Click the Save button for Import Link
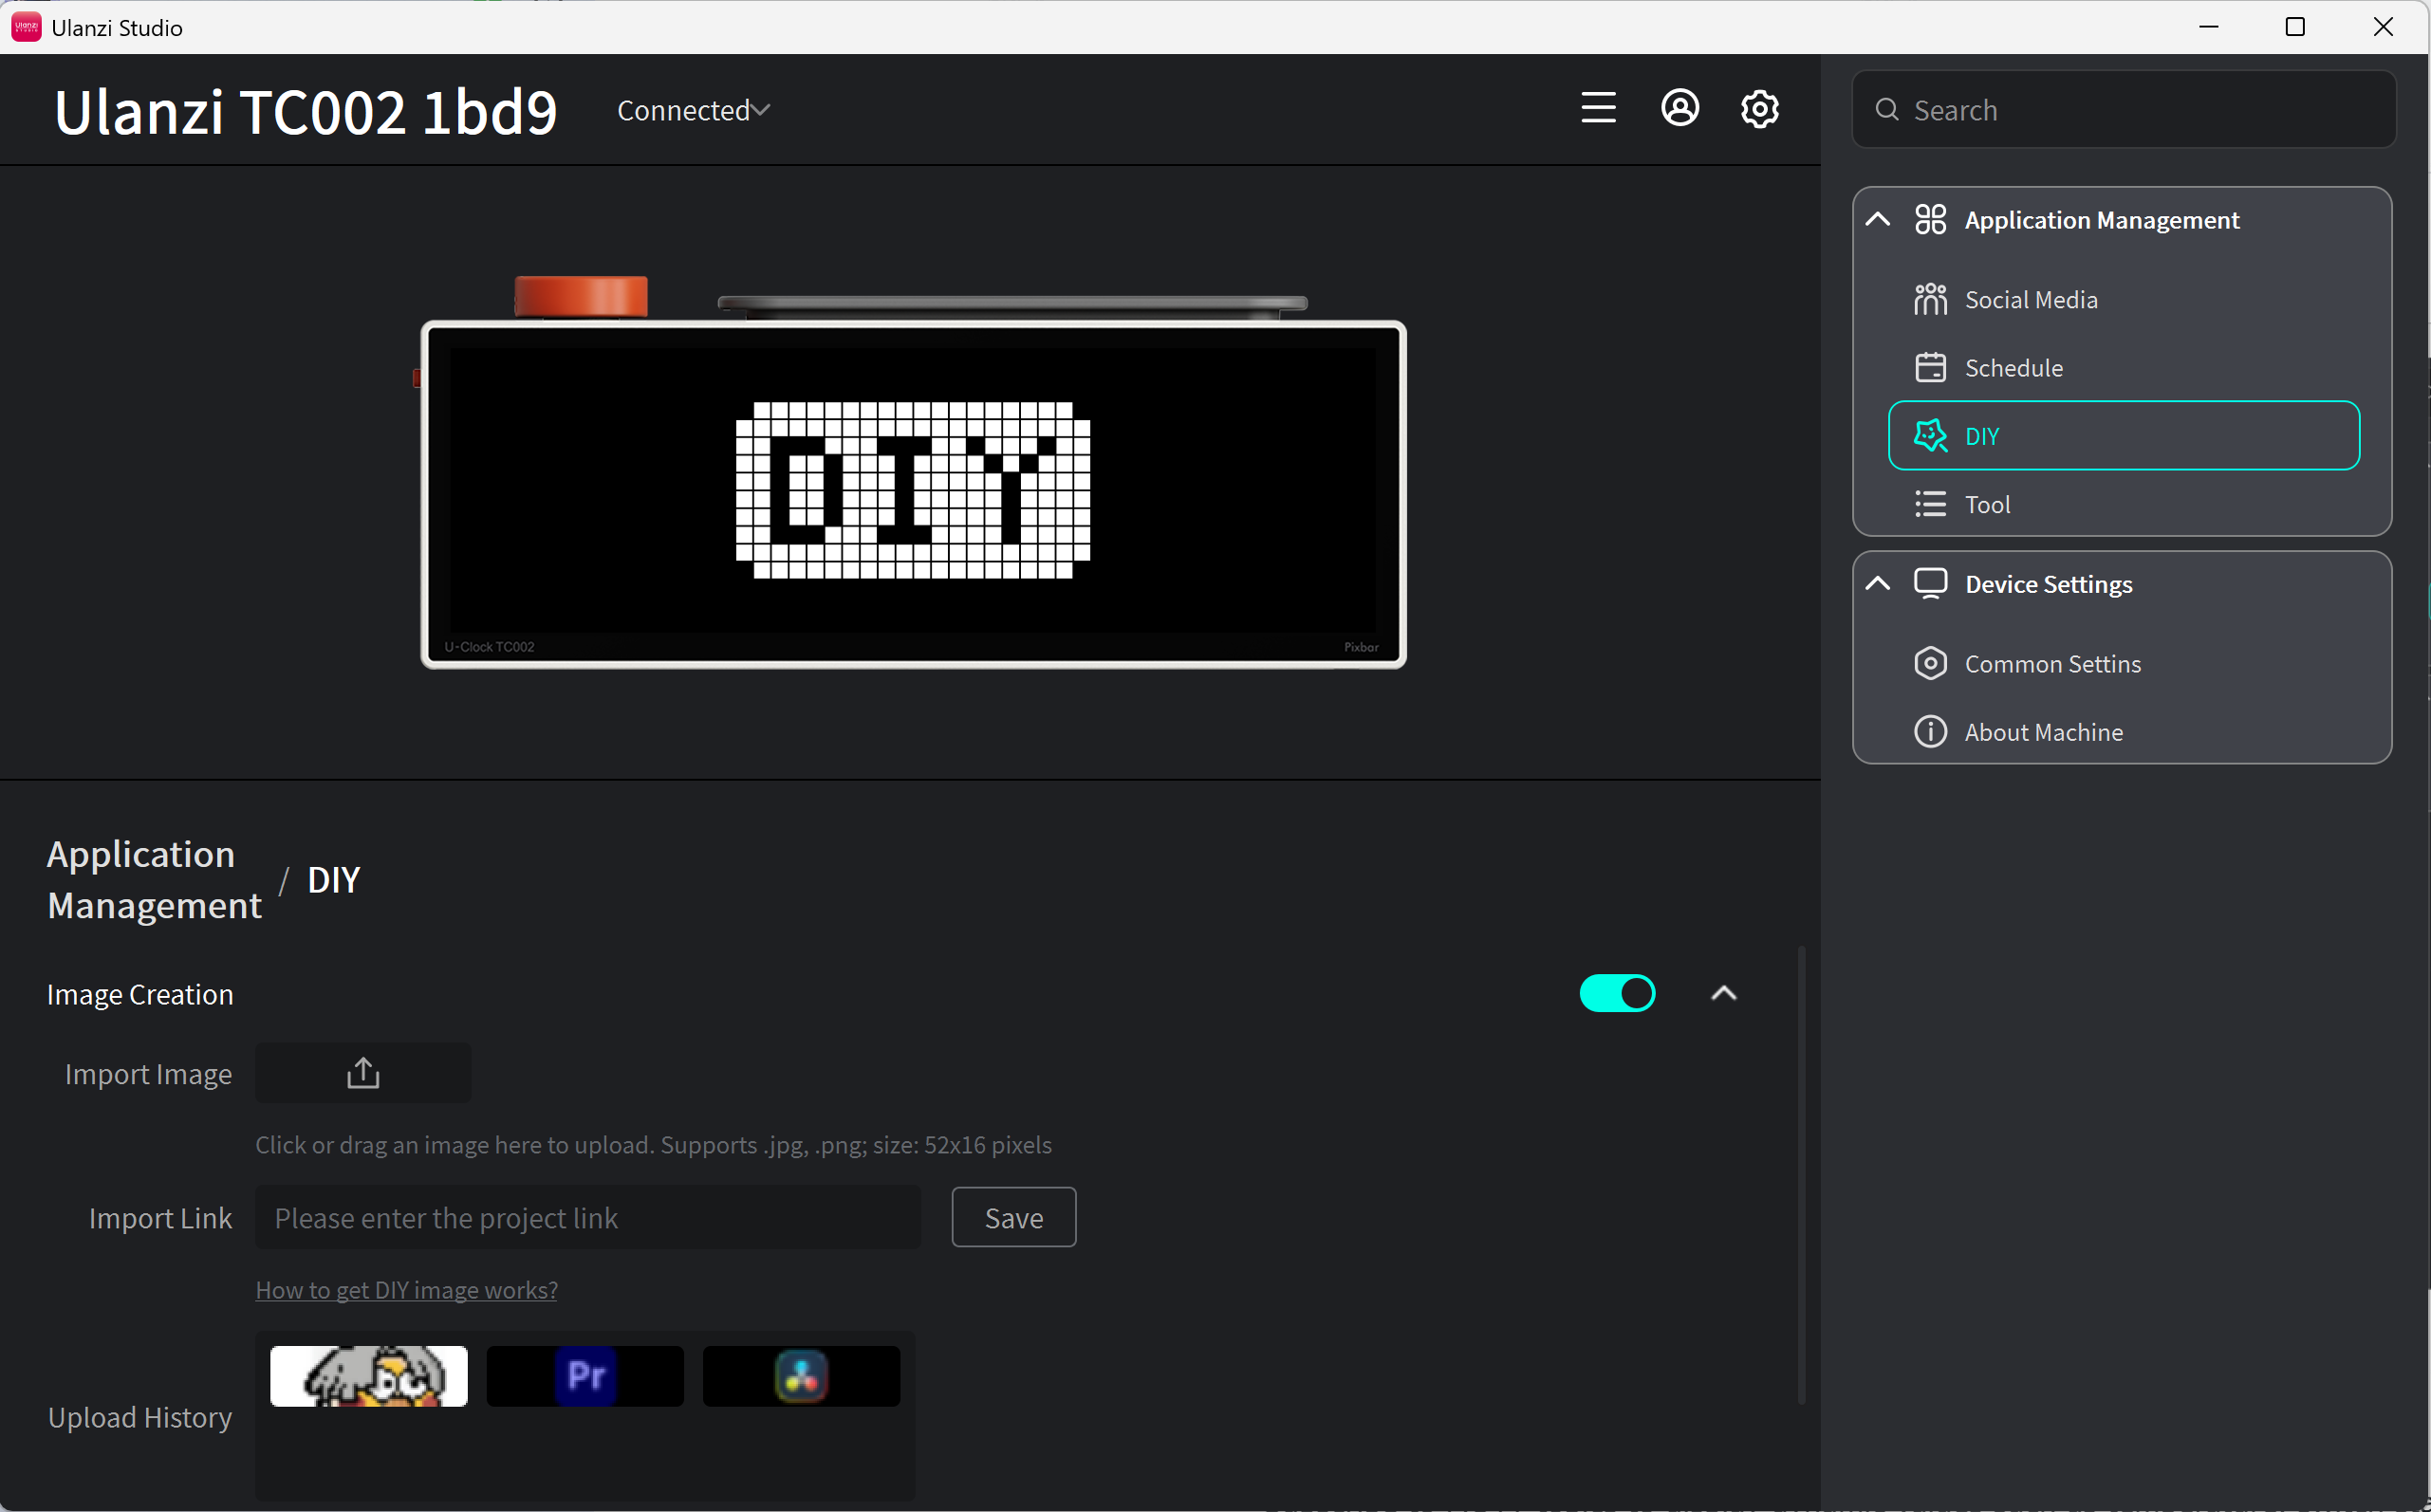This screenshot has width=2431, height=1512. point(1013,1217)
